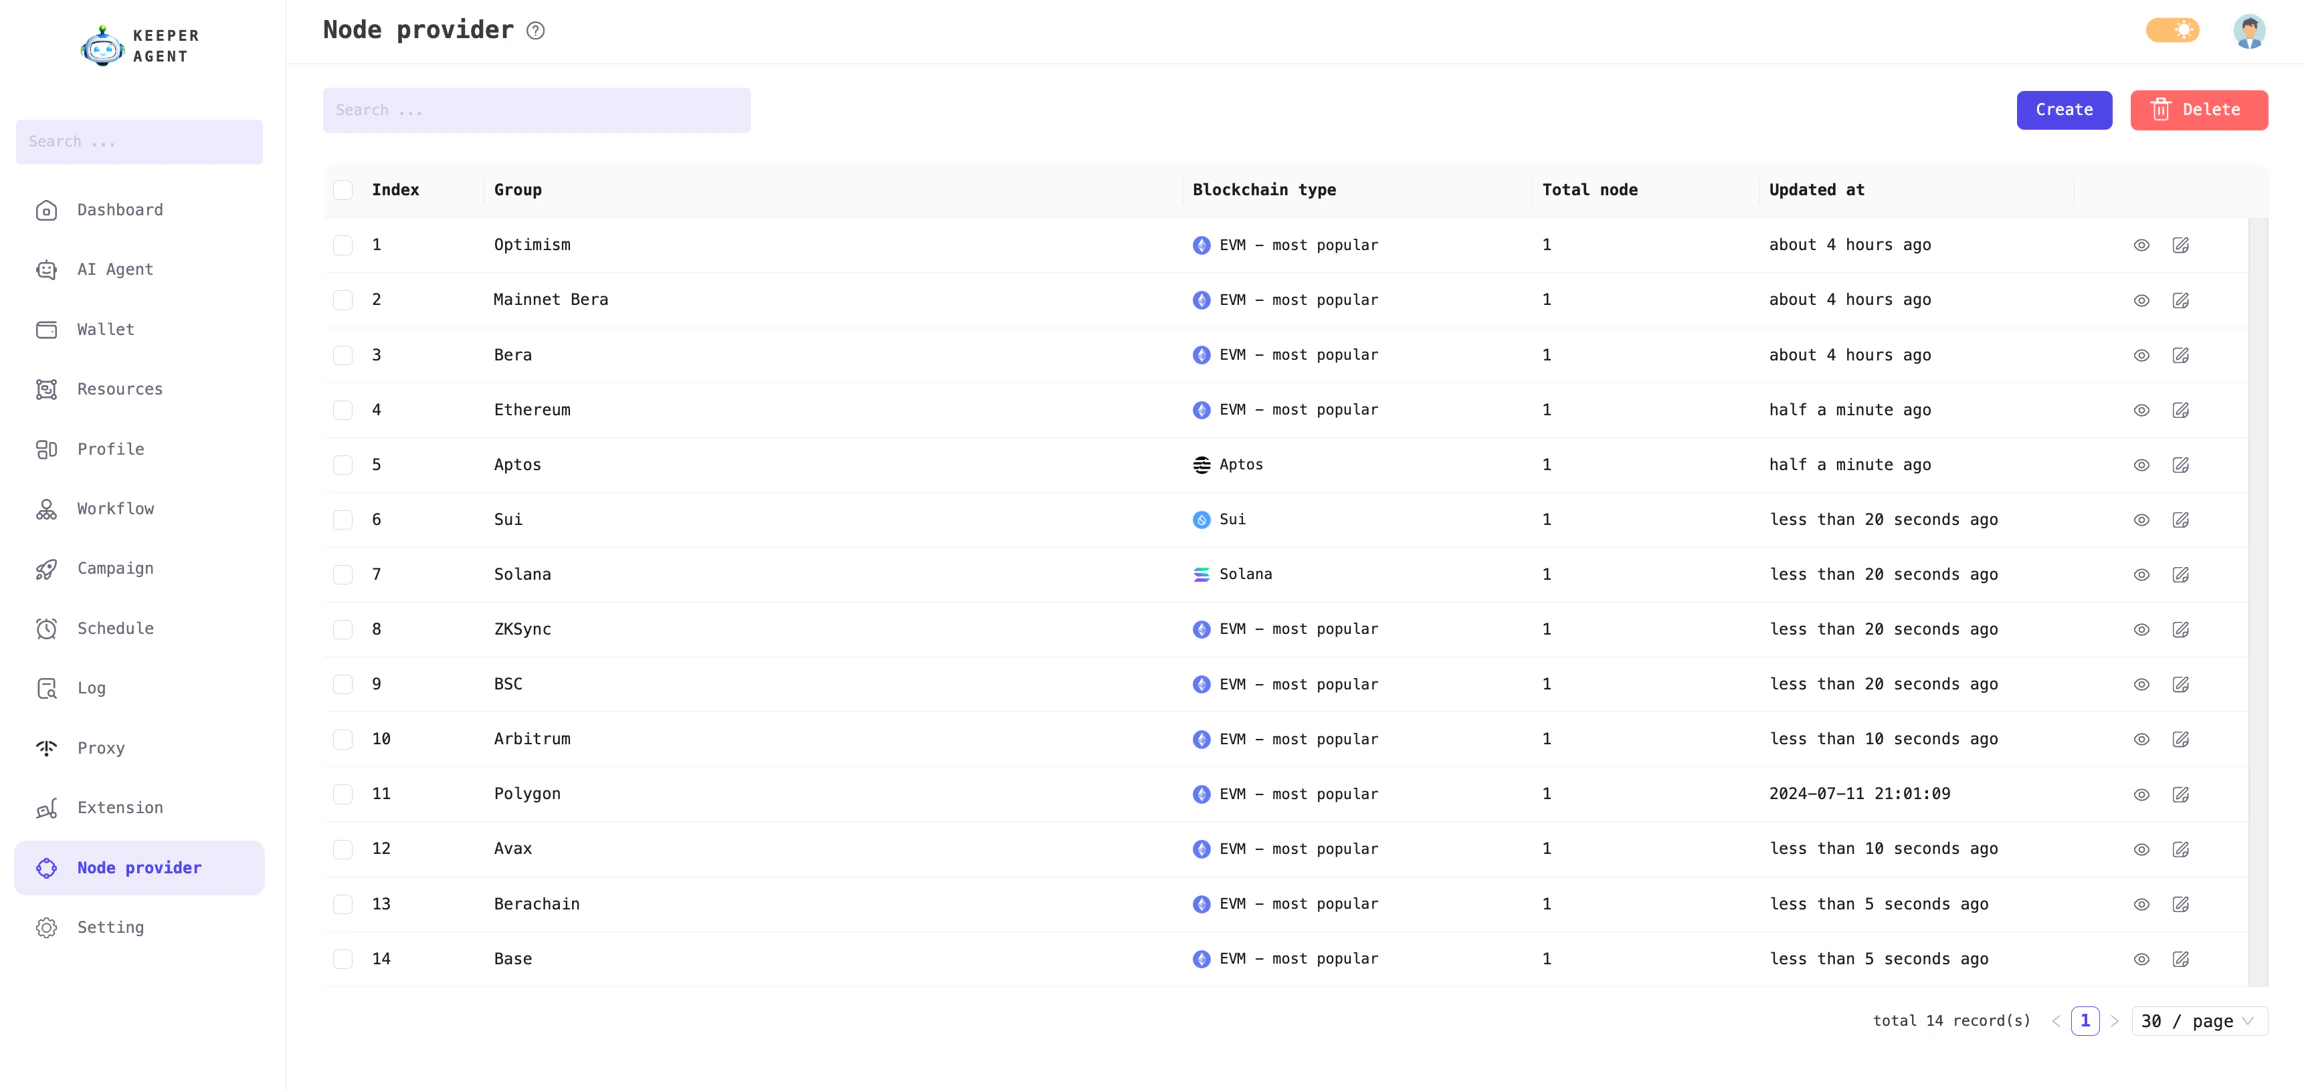Open the Proxy section
This screenshot has width=2304, height=1090.
[x=100, y=748]
